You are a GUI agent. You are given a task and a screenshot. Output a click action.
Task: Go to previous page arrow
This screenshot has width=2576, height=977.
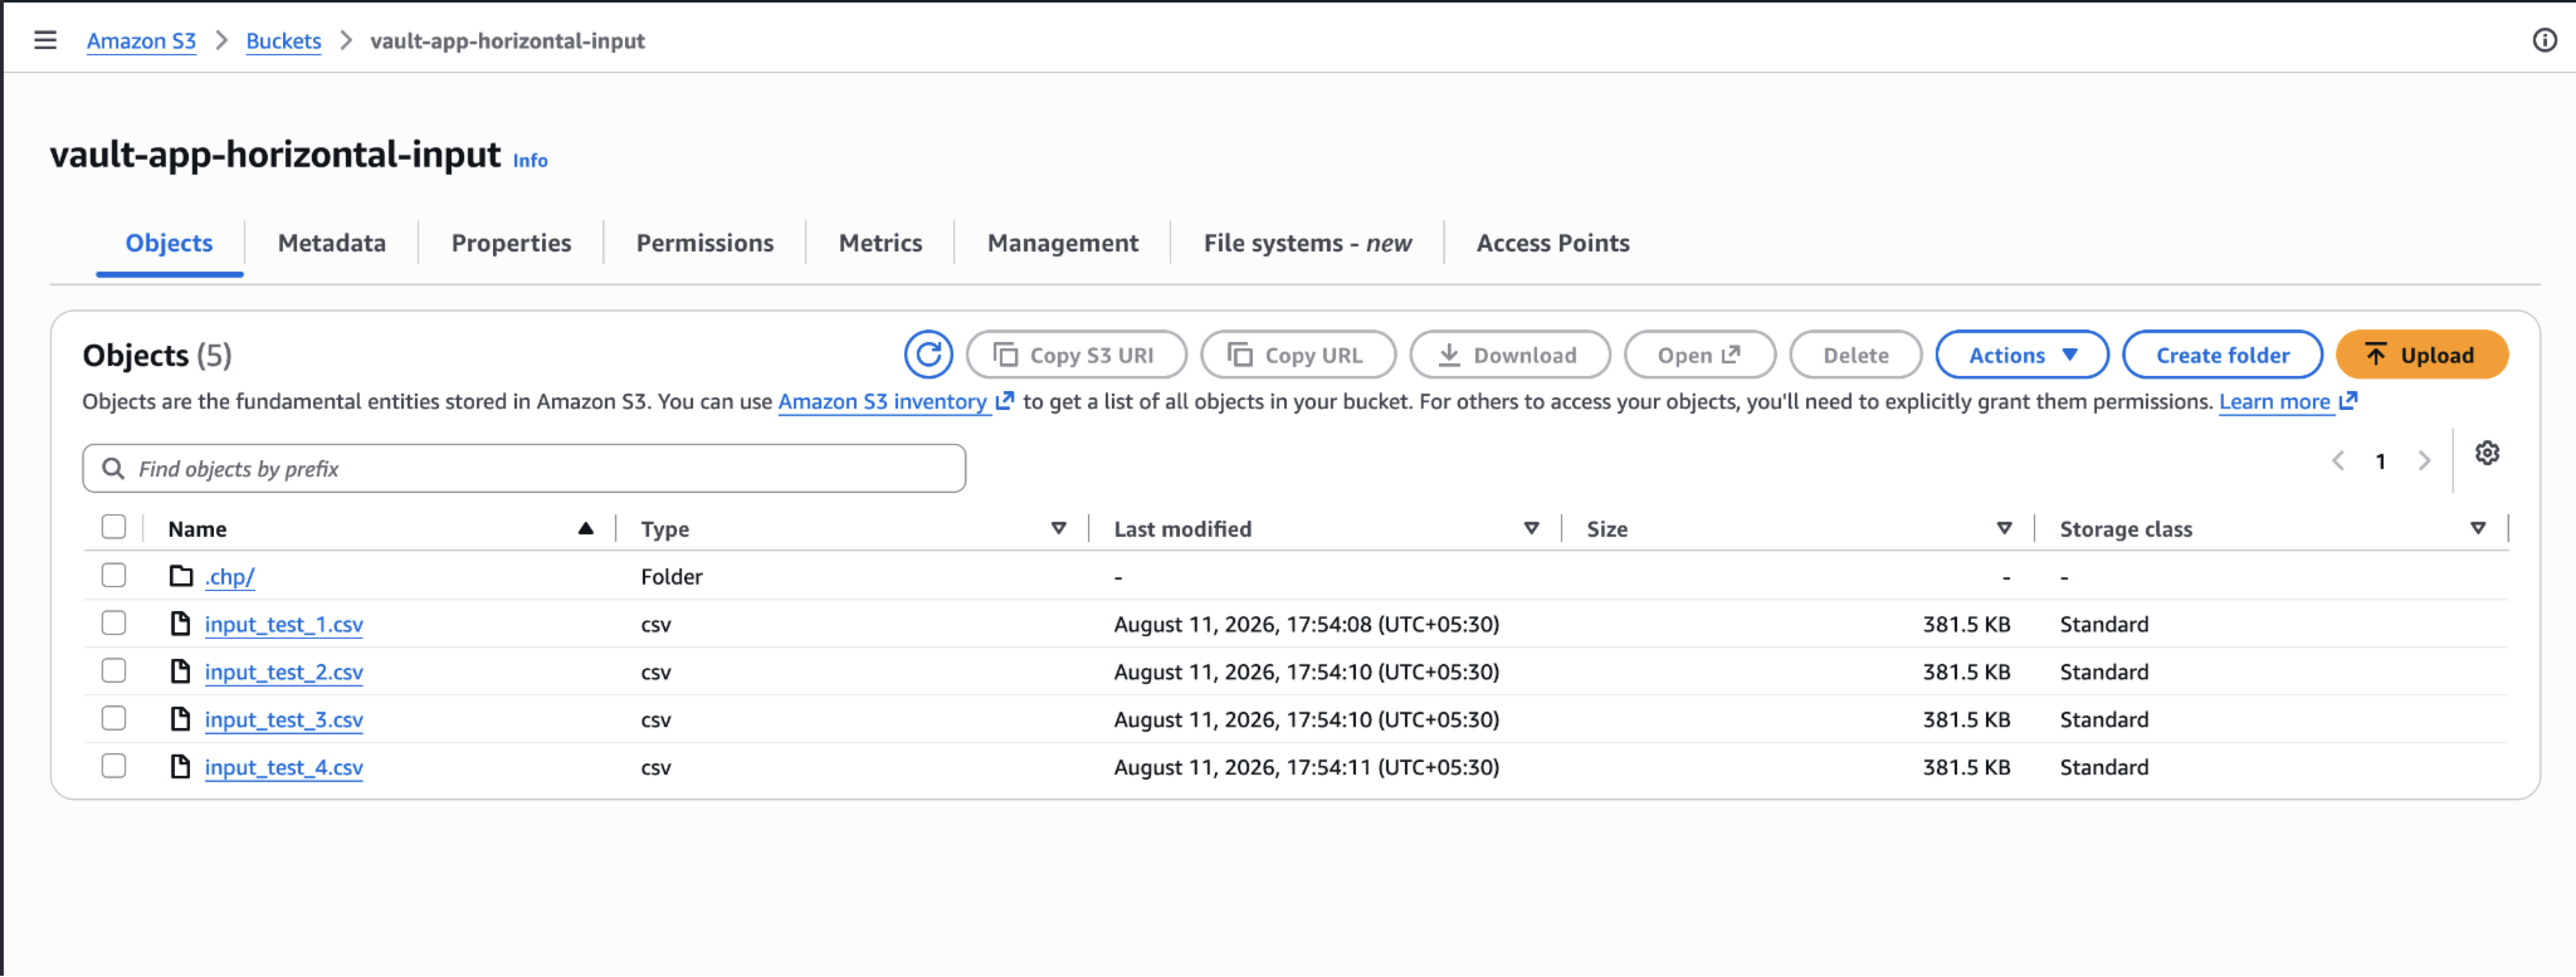(x=2338, y=461)
